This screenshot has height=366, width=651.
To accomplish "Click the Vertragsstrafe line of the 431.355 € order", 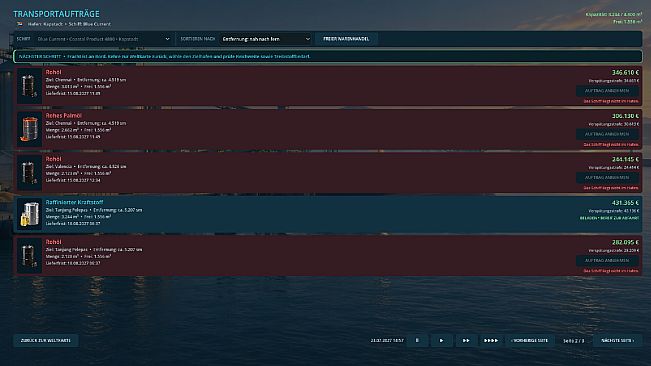I will (614, 211).
